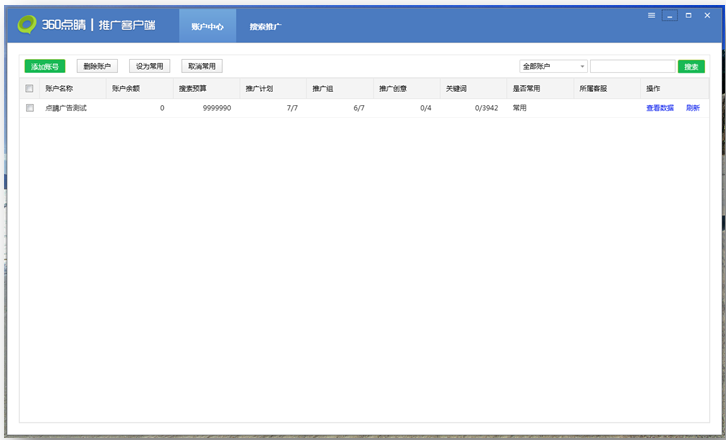Switch to the 账户中心 tab

pyautogui.click(x=207, y=26)
